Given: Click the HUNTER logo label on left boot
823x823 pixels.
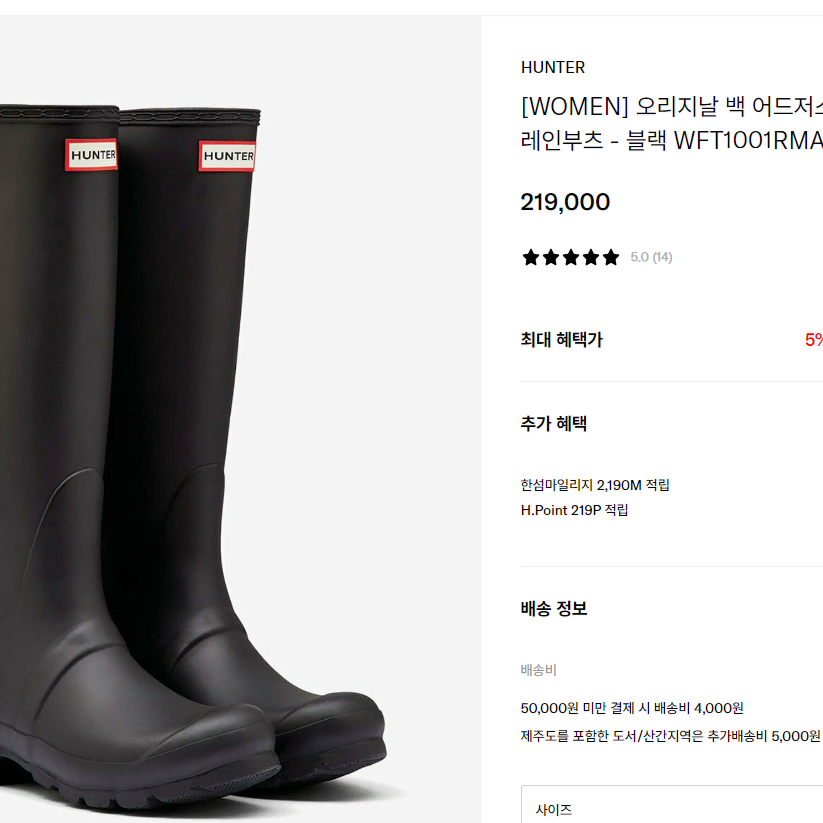Looking at the screenshot, I should 91,155.
